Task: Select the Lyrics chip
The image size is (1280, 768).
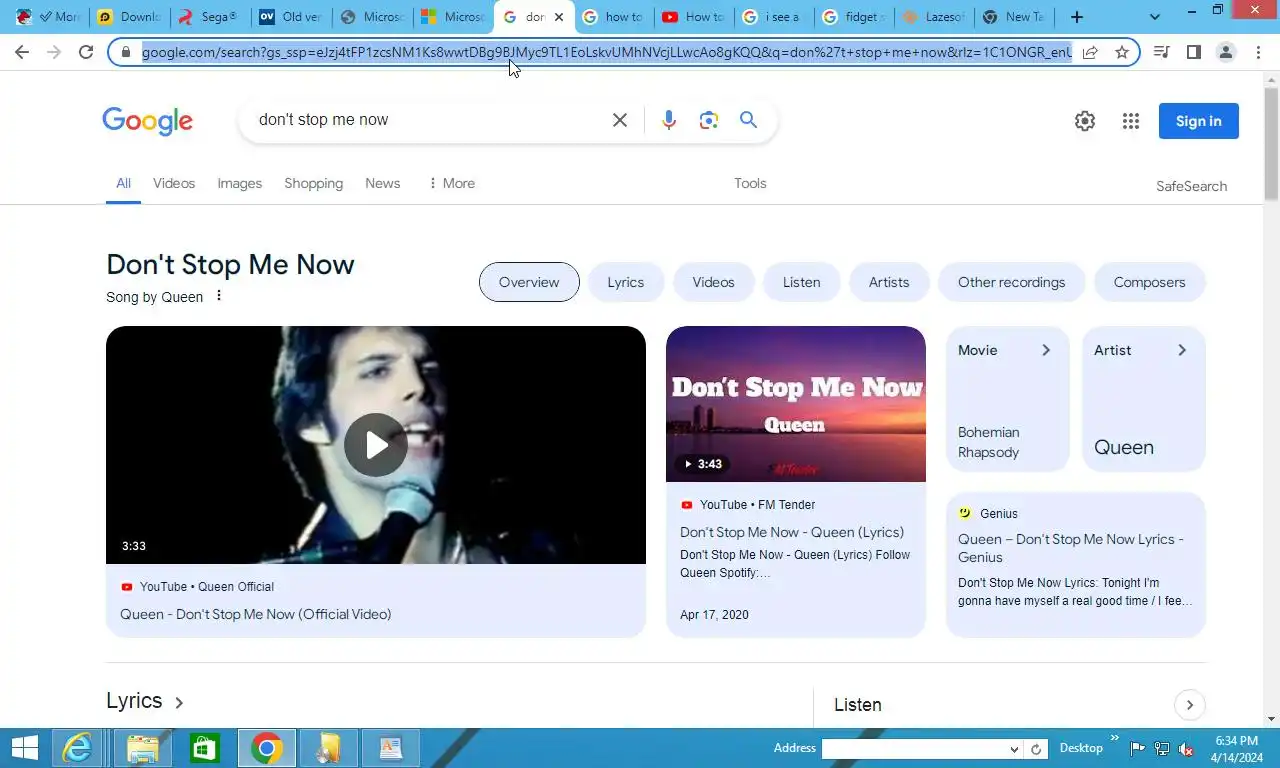Action: pos(626,282)
